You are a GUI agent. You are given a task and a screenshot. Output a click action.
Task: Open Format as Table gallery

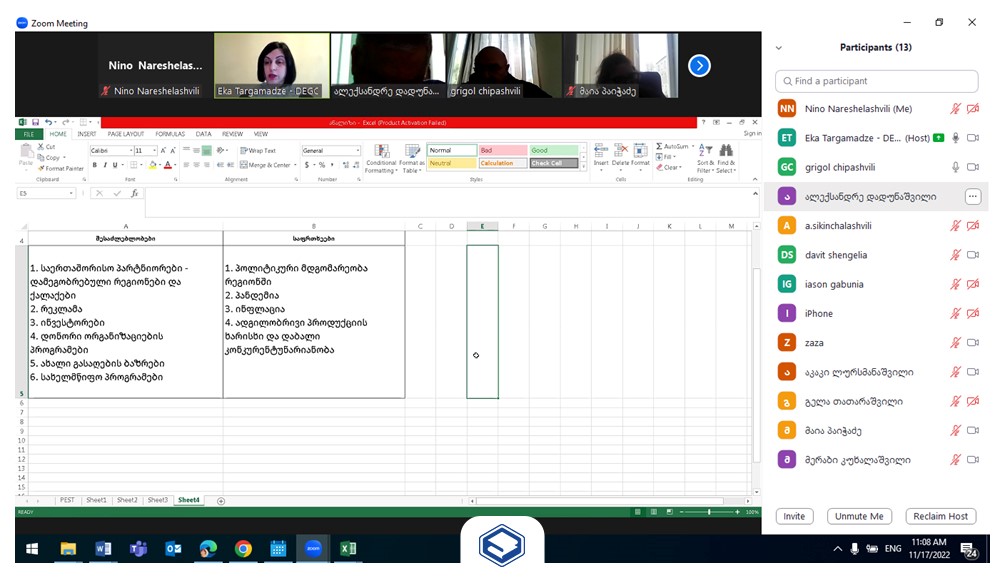click(x=411, y=158)
